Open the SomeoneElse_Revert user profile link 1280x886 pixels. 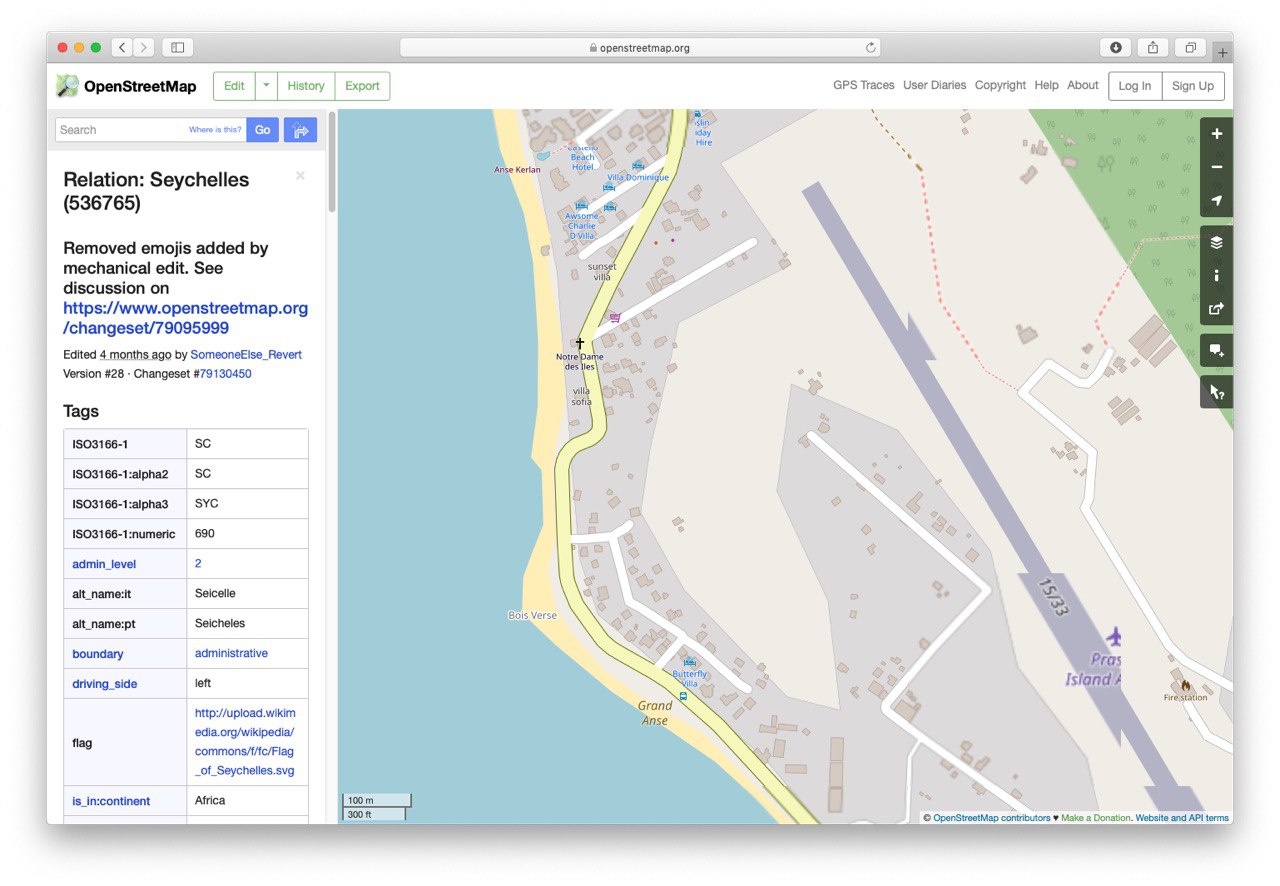(x=246, y=354)
